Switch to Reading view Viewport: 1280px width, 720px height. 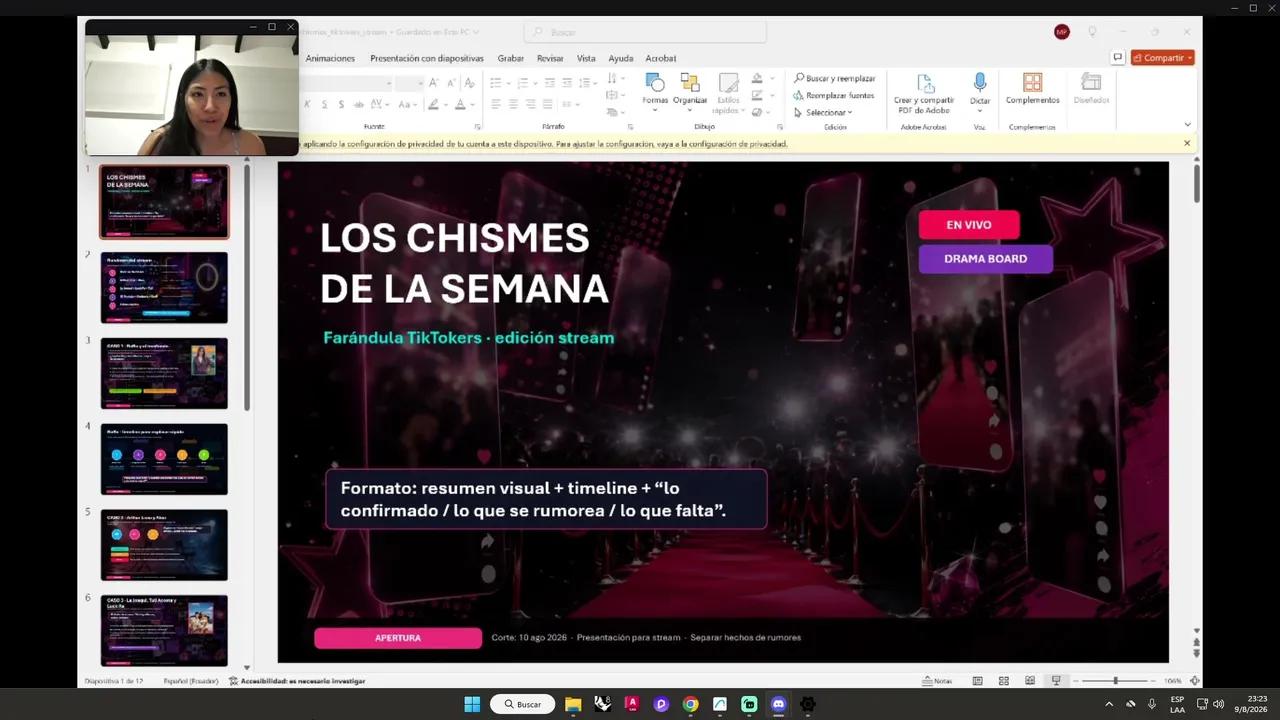click(x=1030, y=681)
